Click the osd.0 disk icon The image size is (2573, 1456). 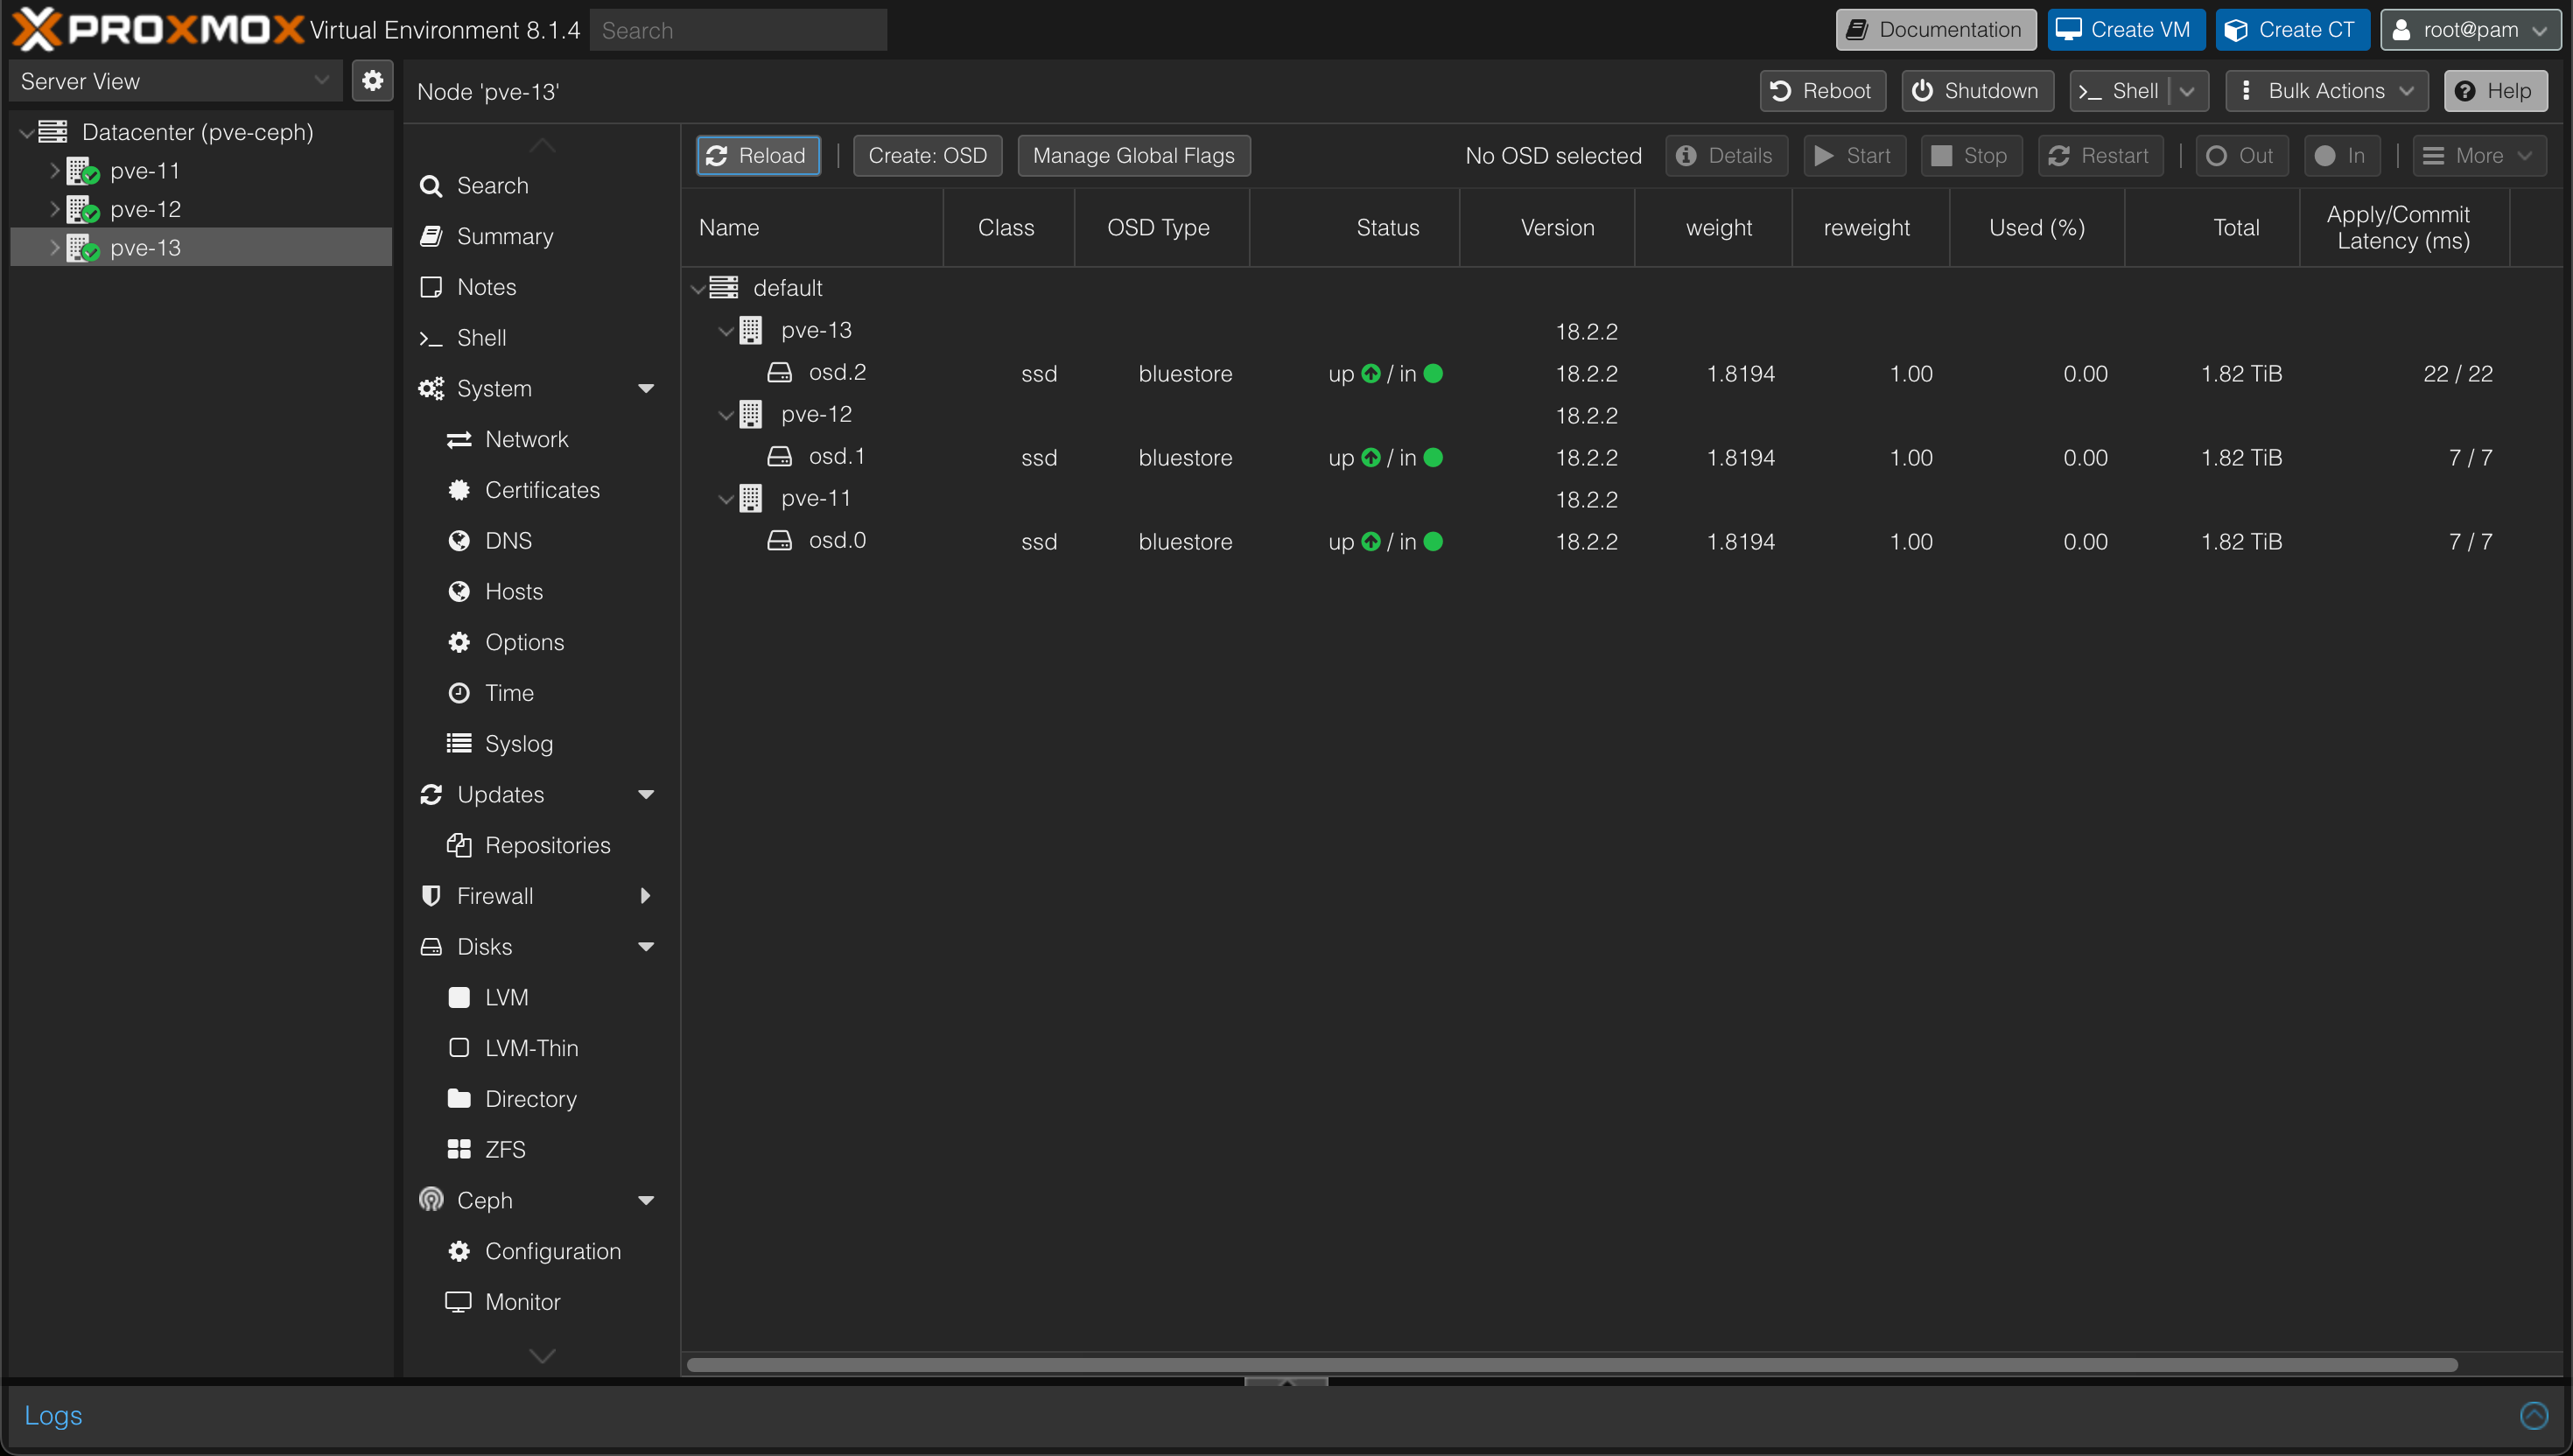pos(779,541)
